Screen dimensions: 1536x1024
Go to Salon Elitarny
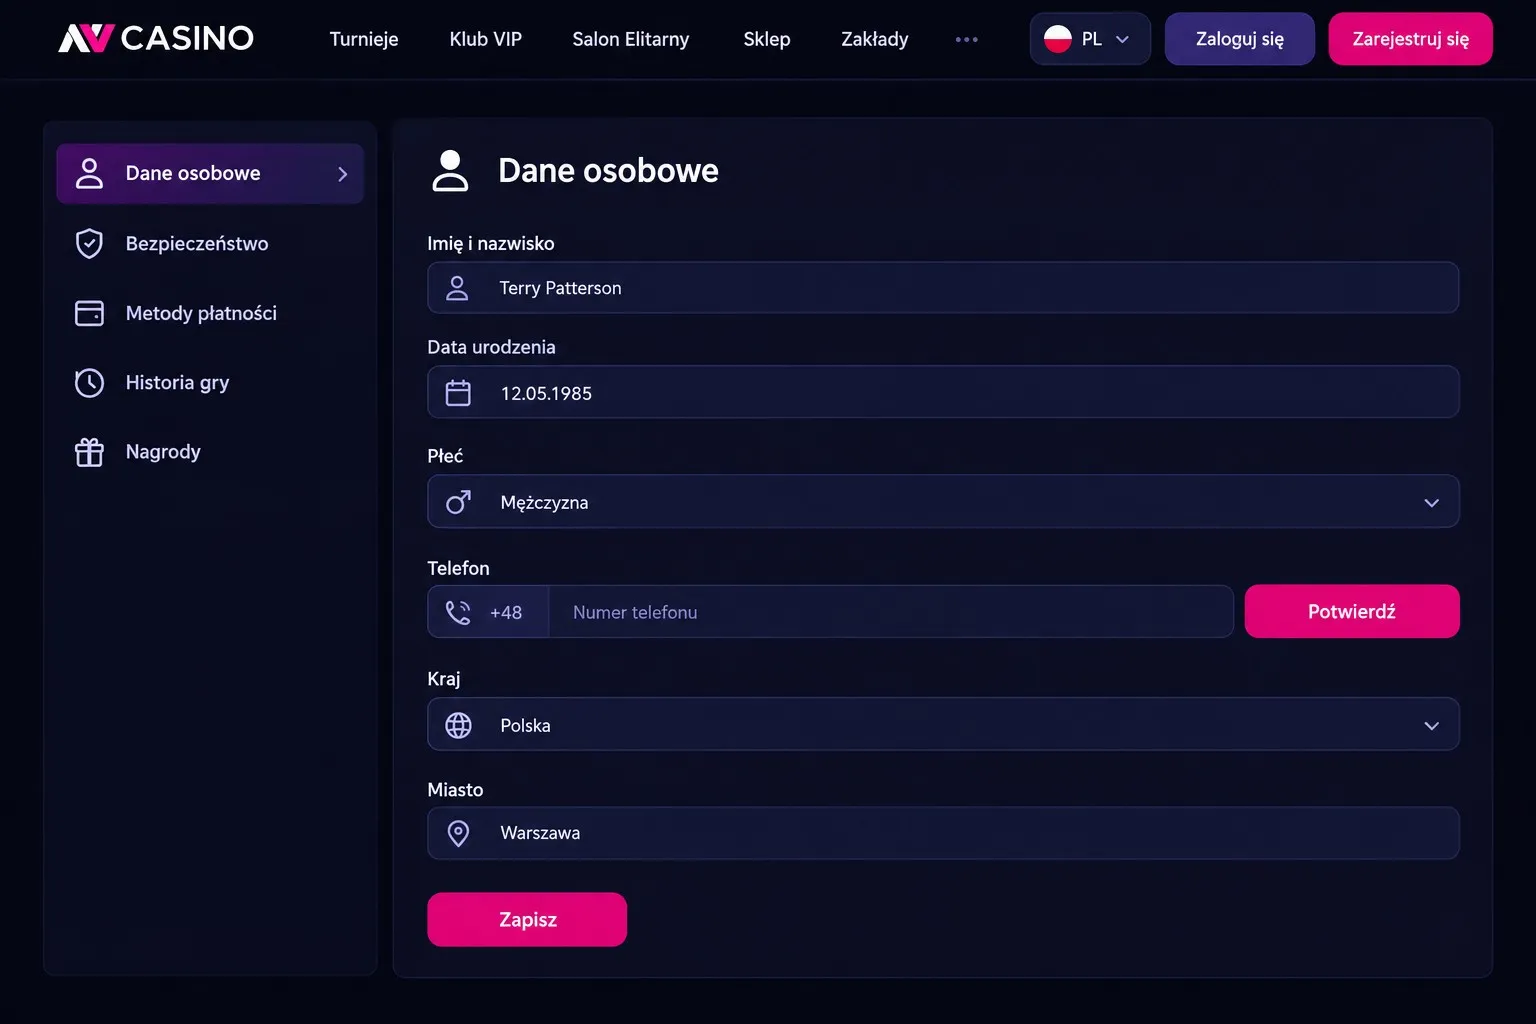[631, 39]
